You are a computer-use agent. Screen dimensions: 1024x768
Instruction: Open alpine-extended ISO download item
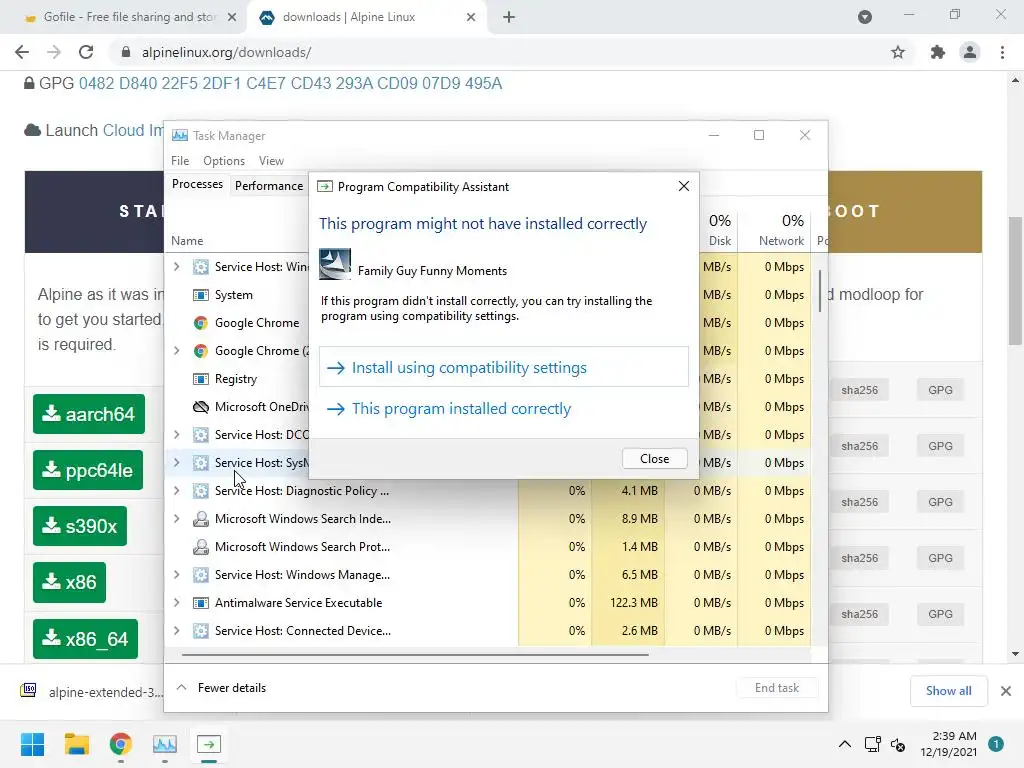(x=93, y=692)
